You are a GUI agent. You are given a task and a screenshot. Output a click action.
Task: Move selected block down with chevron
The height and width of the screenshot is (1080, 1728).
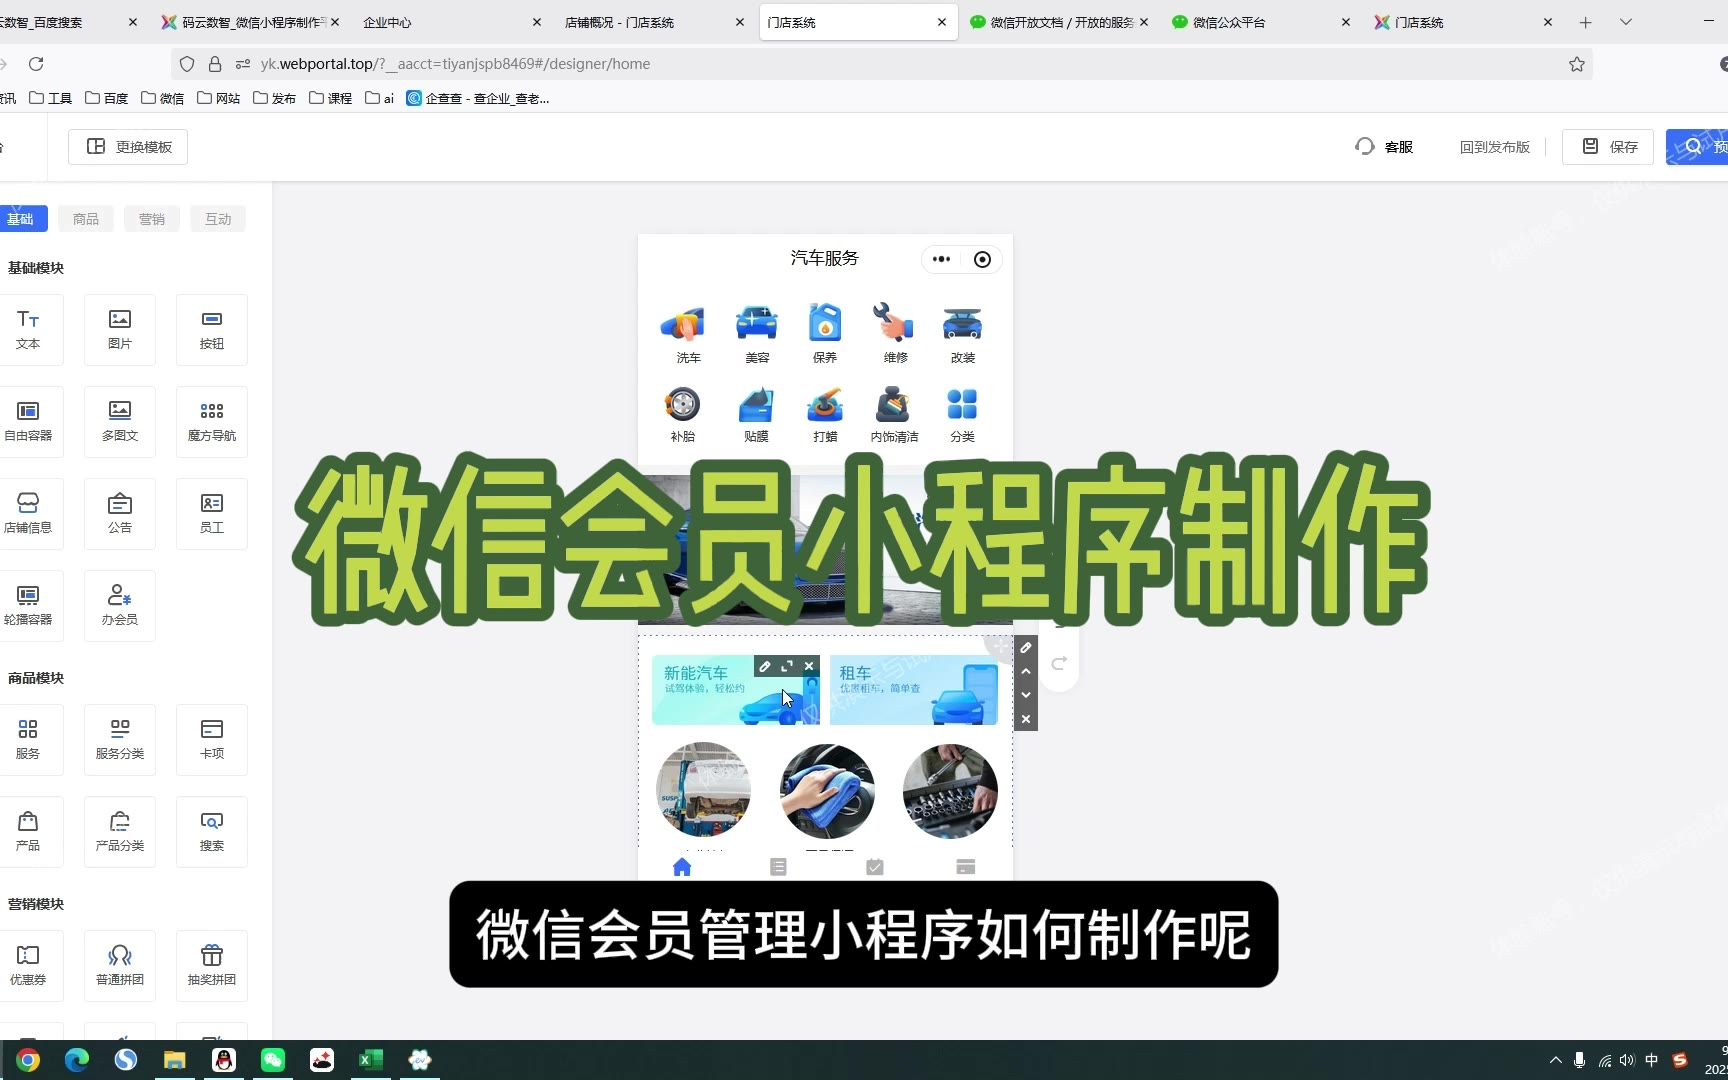pos(1026,695)
